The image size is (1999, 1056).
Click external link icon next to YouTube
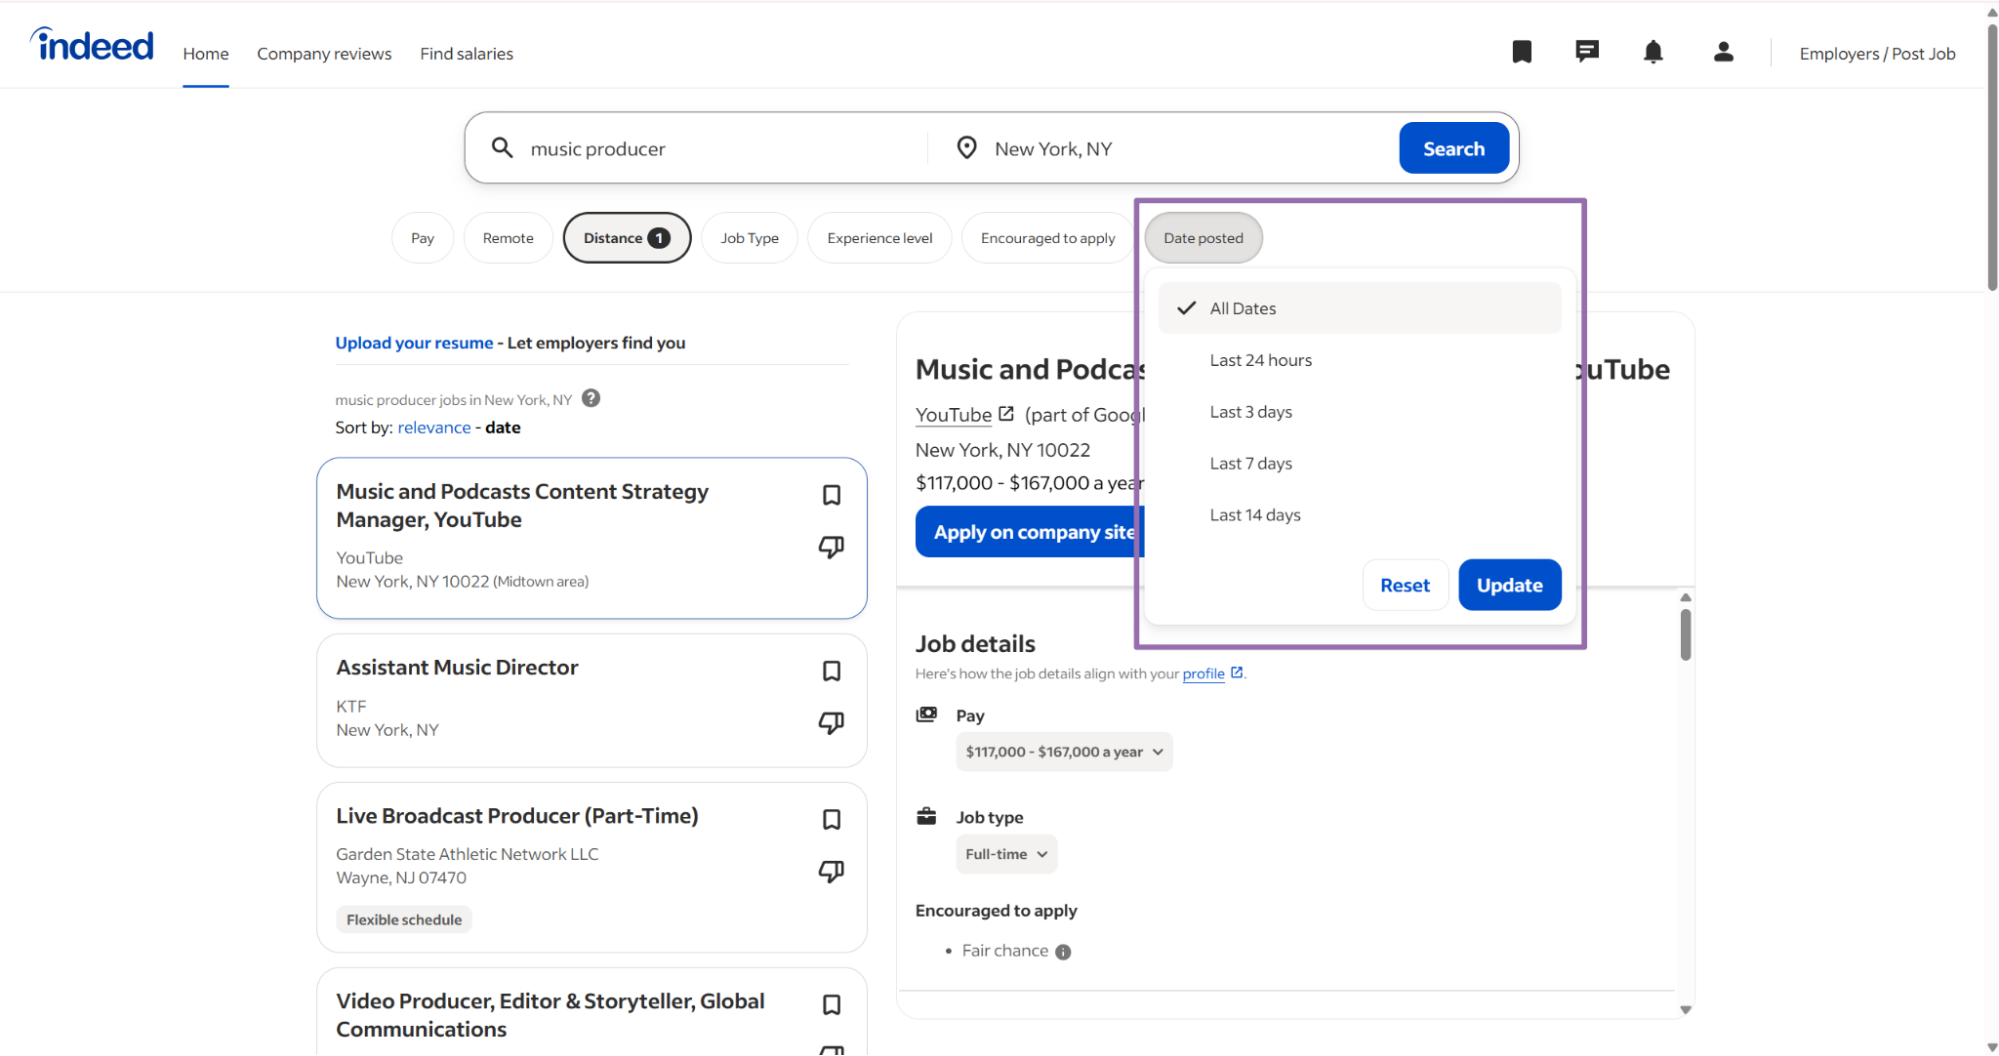point(1006,413)
